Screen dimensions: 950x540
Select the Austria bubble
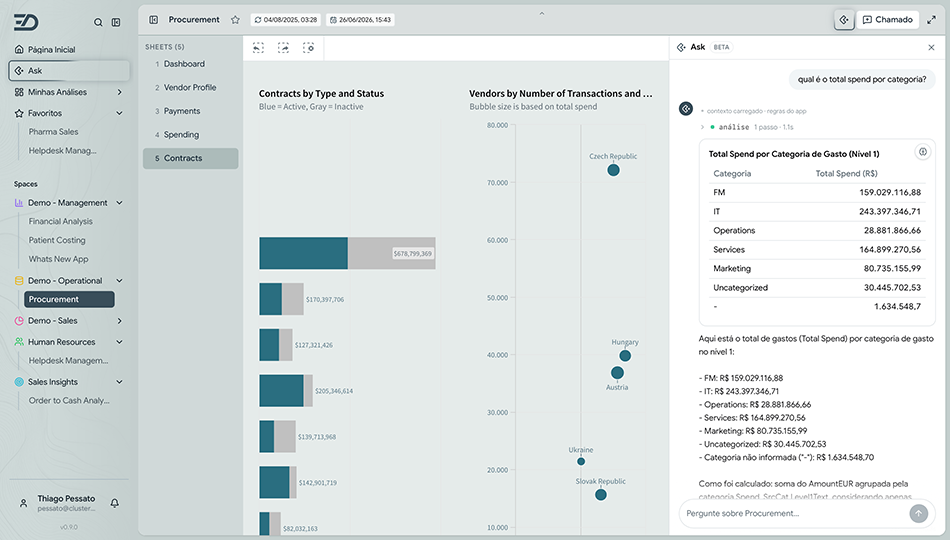(617, 373)
